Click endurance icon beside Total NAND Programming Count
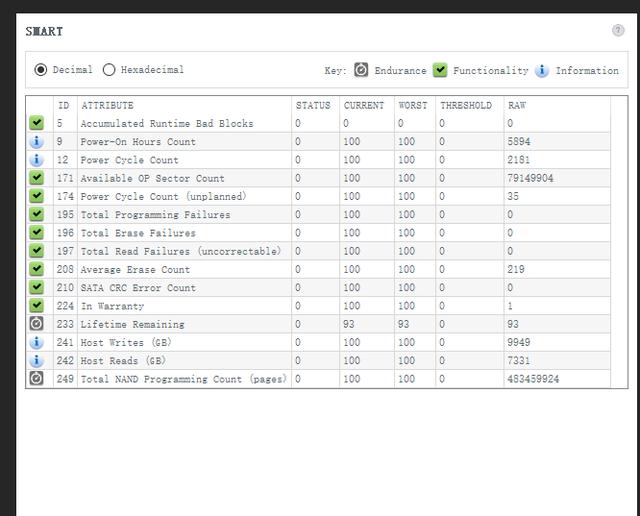The height and width of the screenshot is (516, 640). pyautogui.click(x=37, y=379)
